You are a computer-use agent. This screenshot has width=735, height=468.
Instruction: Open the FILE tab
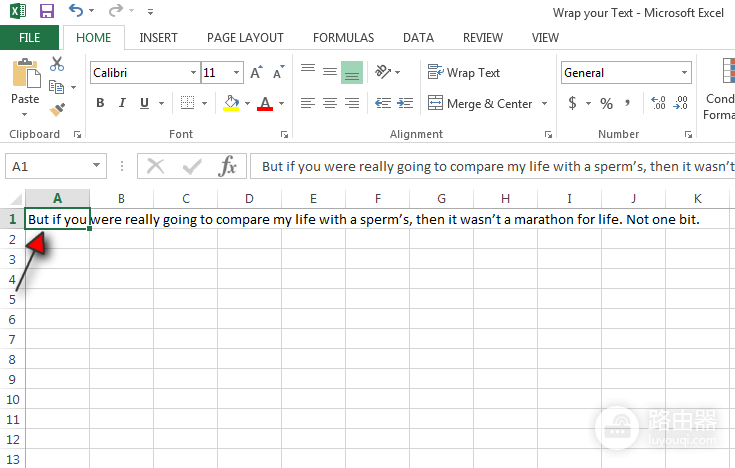tap(30, 38)
